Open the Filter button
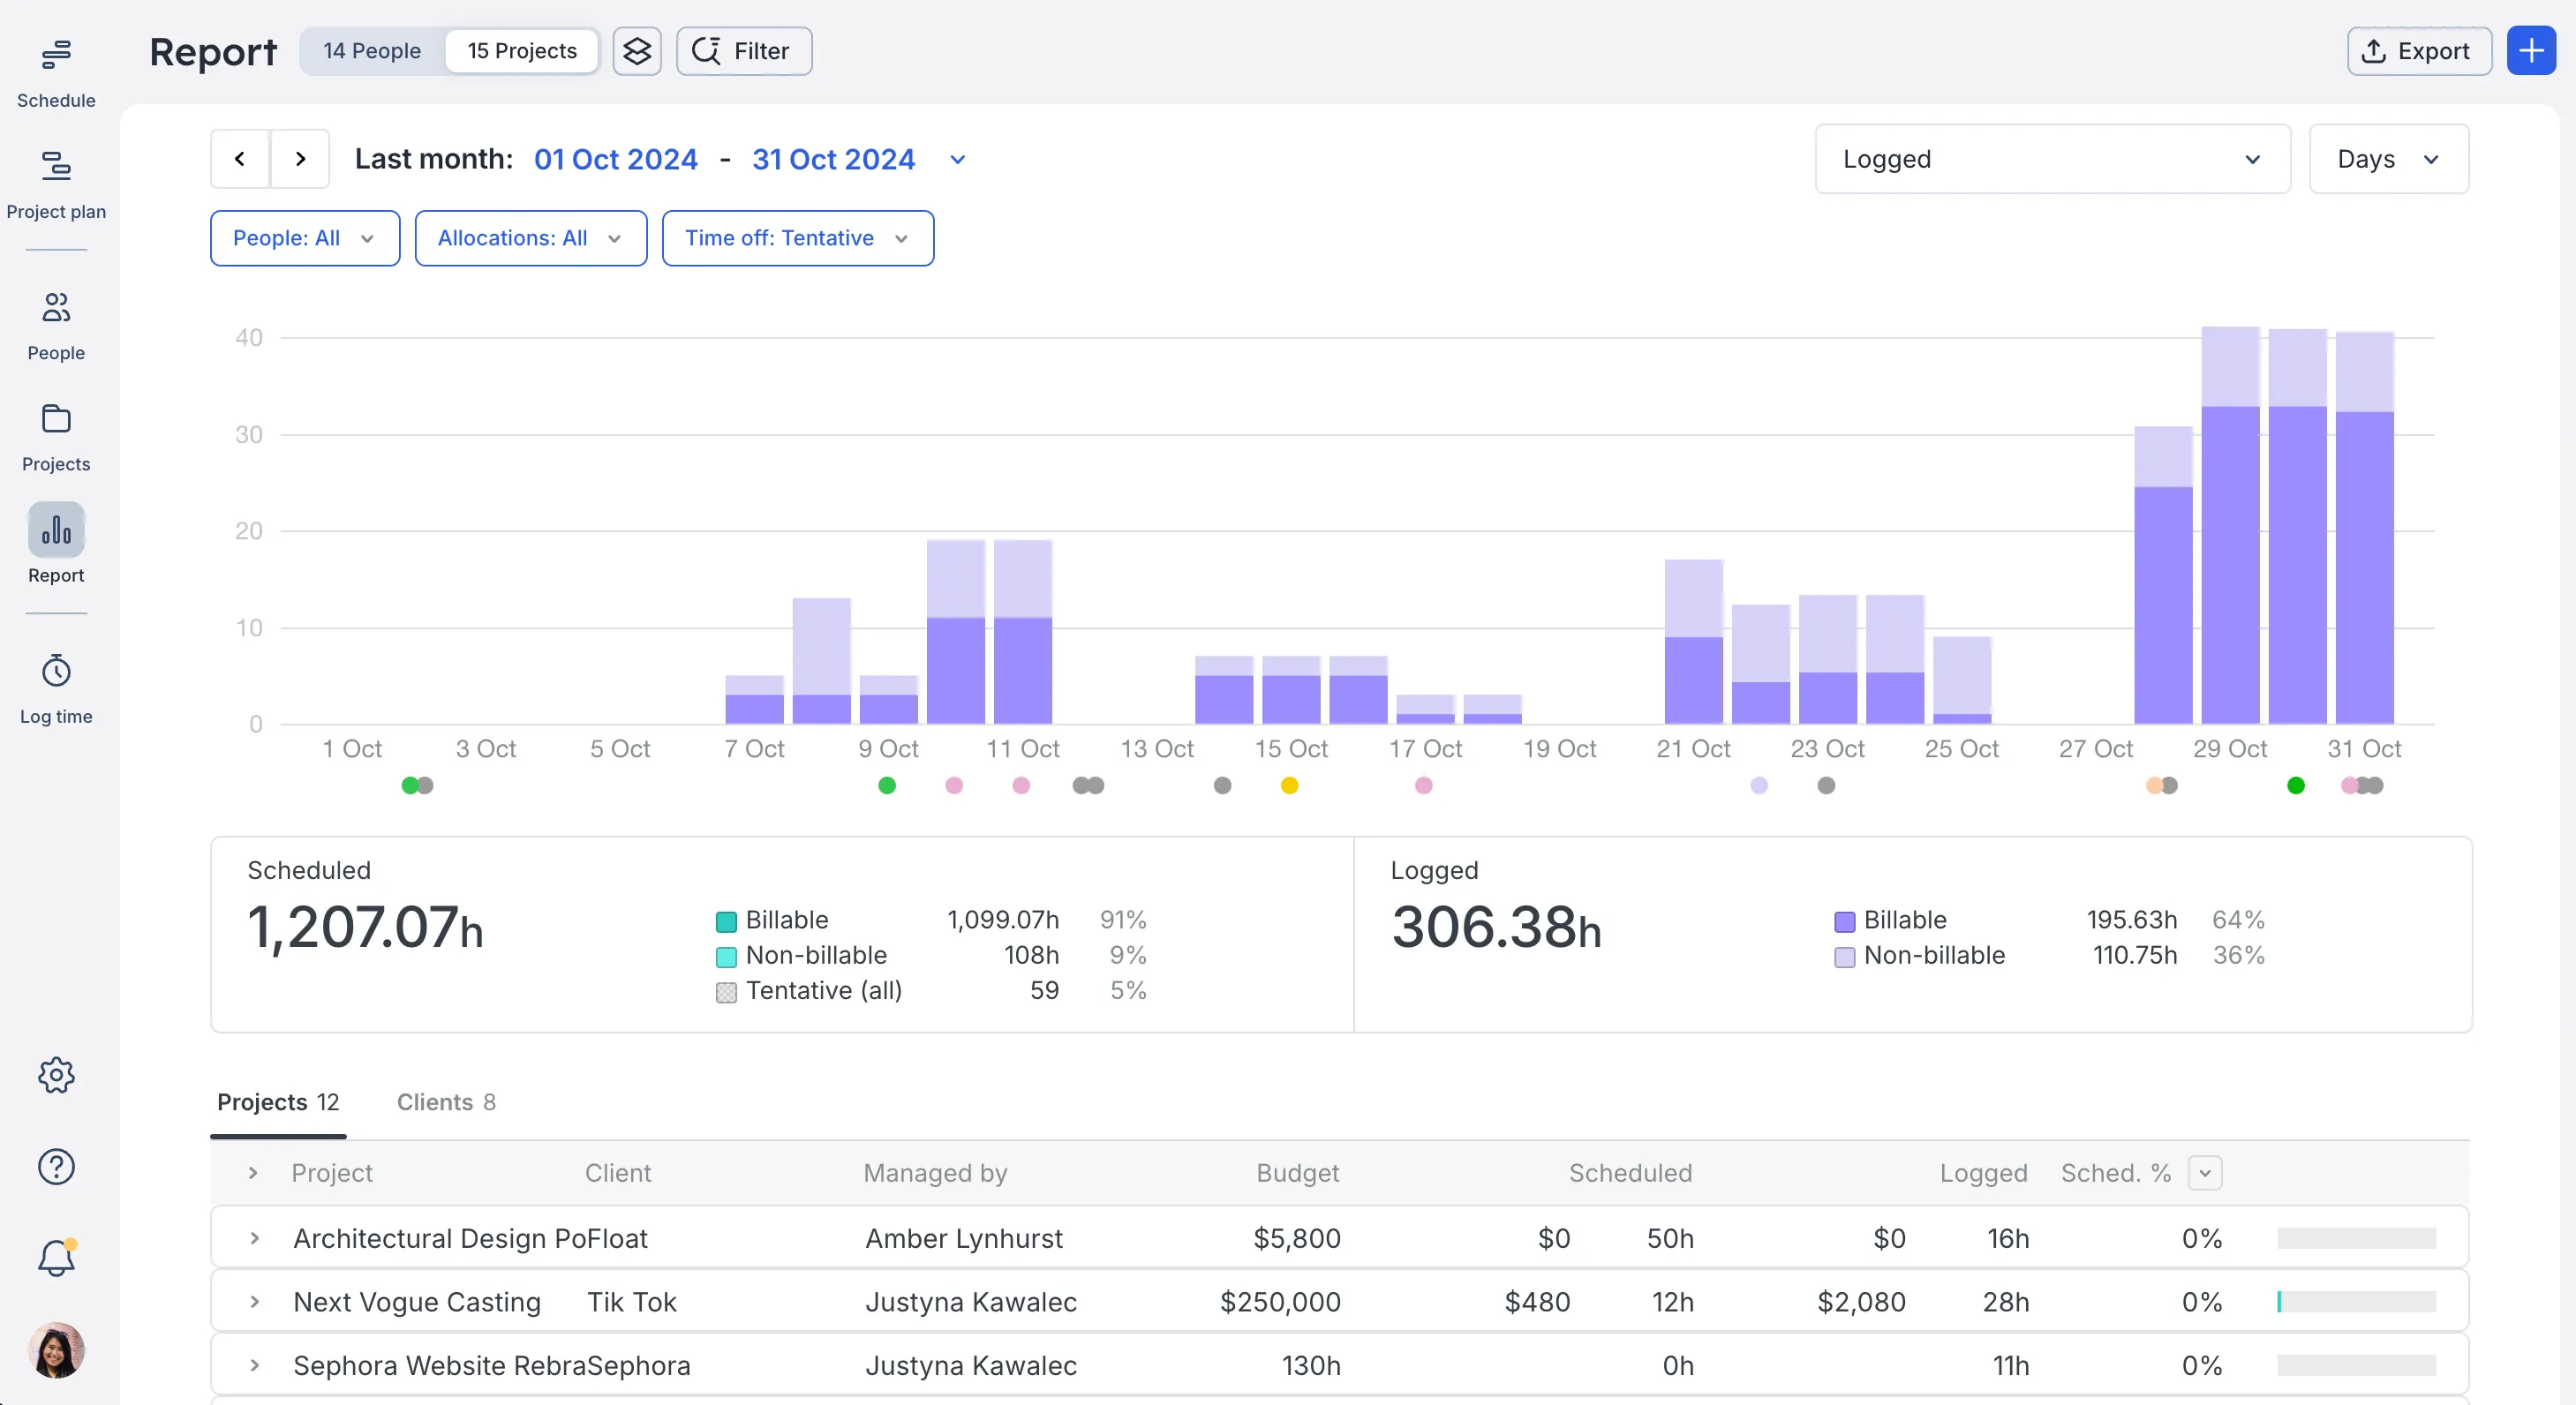2576x1405 pixels. point(744,51)
